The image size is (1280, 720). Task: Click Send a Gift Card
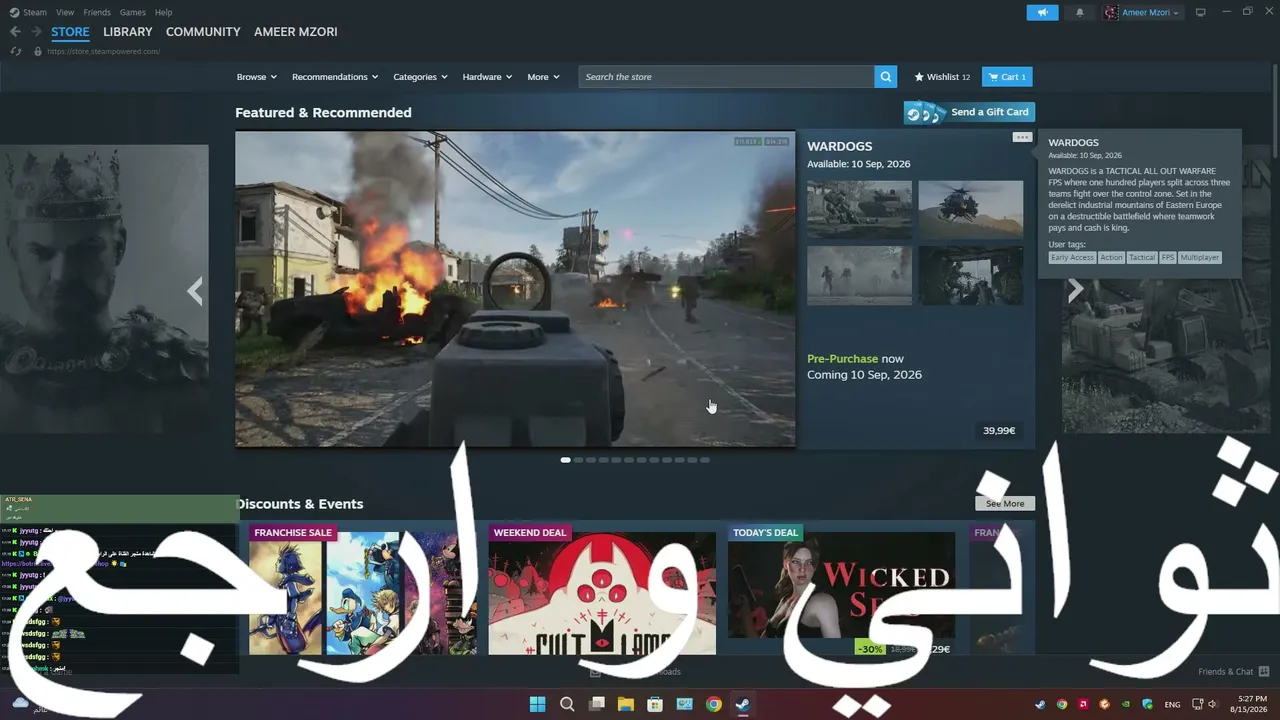[x=969, y=112]
